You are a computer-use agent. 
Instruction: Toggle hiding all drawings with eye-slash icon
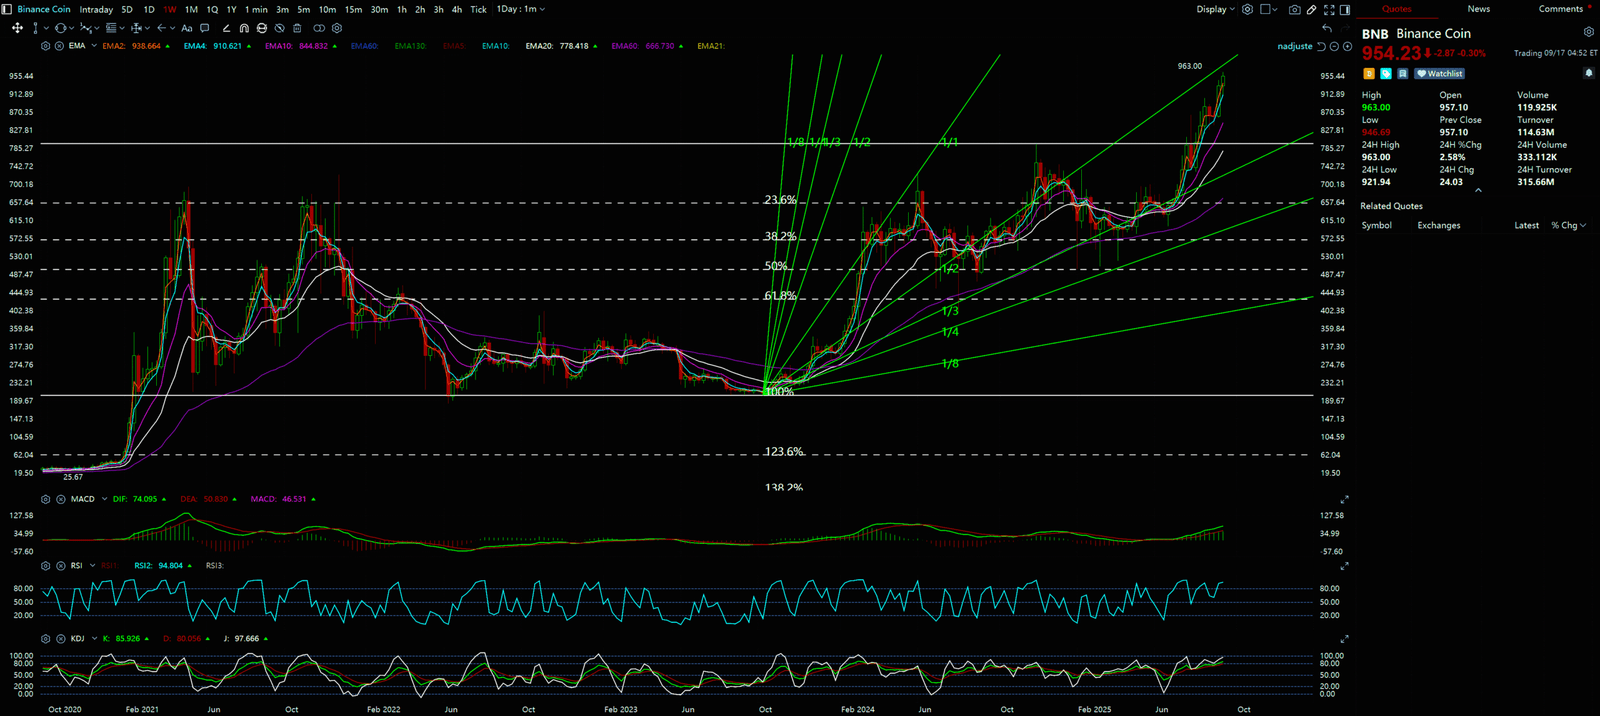click(x=279, y=28)
